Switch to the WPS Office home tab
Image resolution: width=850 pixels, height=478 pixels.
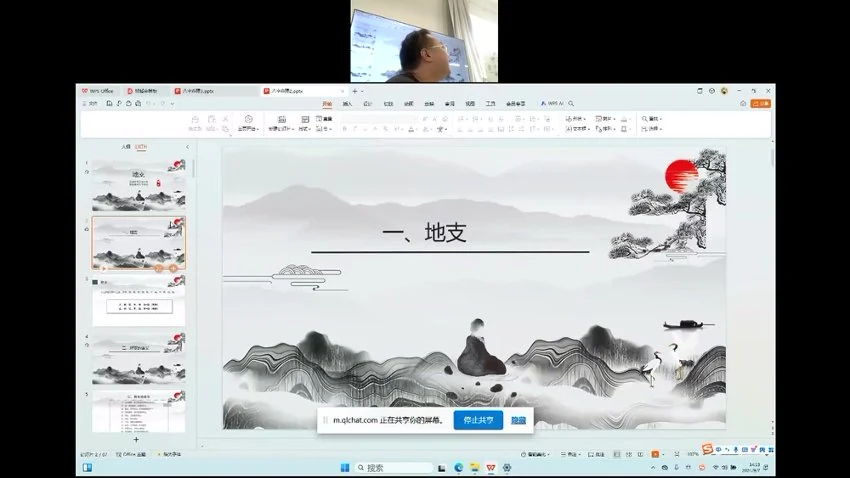[98, 91]
